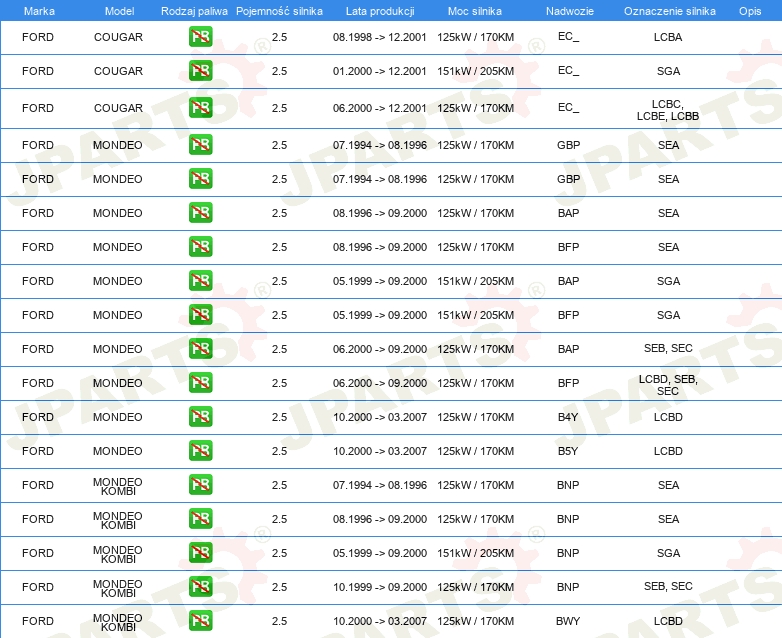Click fuel icon in MONDEO BFP SGA row
782x638 pixels.
tap(200, 315)
